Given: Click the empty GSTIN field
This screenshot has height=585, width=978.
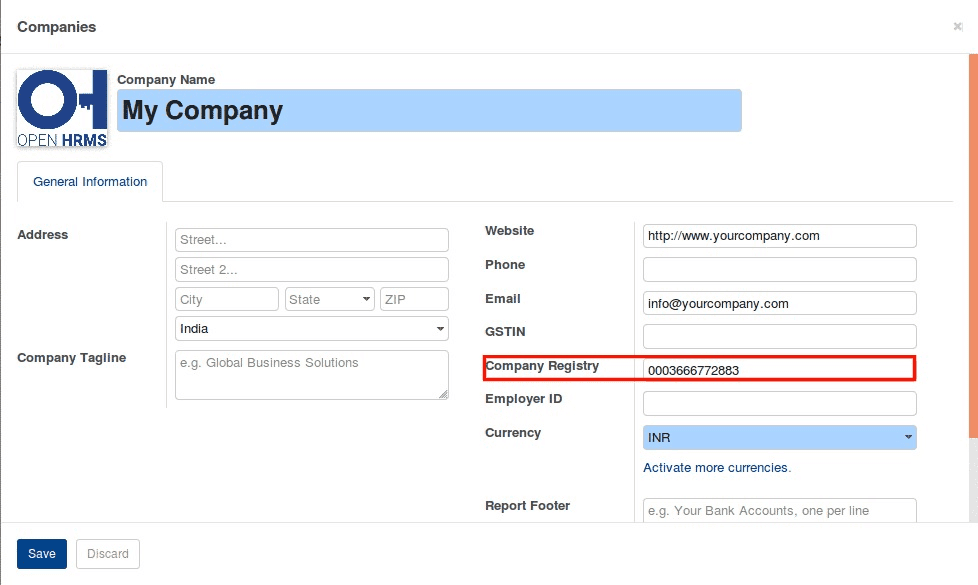Looking at the screenshot, I should [x=779, y=336].
